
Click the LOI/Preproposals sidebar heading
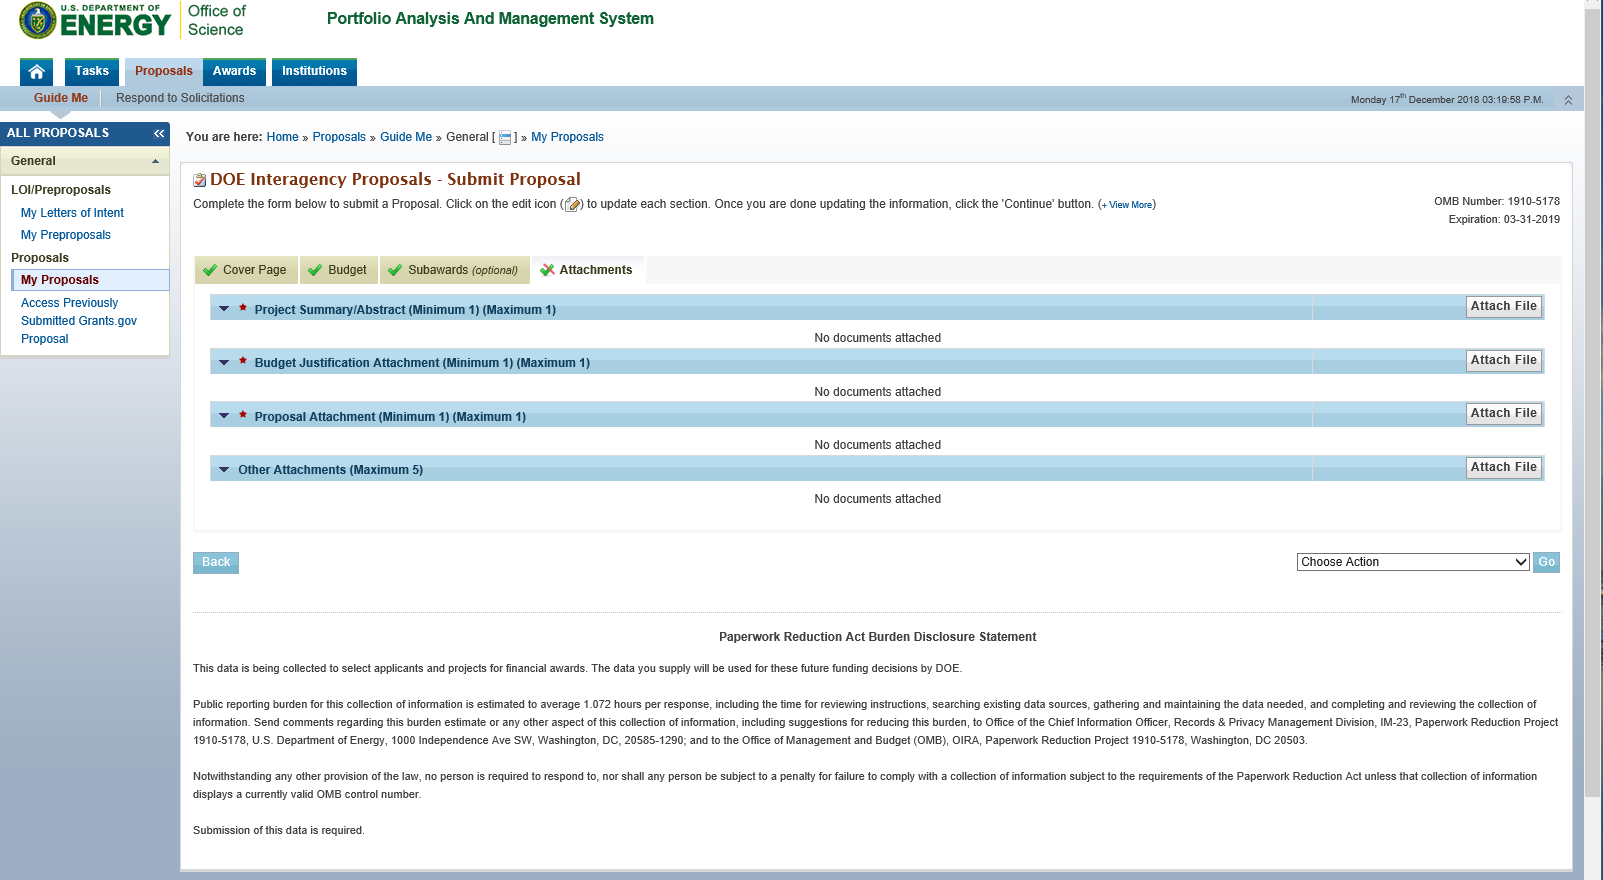click(x=61, y=190)
